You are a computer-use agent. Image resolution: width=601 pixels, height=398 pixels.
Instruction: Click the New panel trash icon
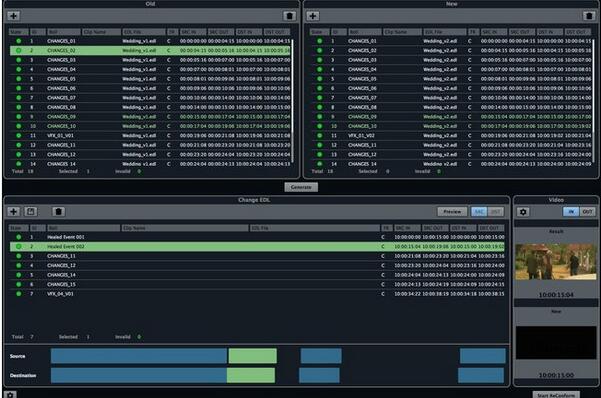pos(589,16)
